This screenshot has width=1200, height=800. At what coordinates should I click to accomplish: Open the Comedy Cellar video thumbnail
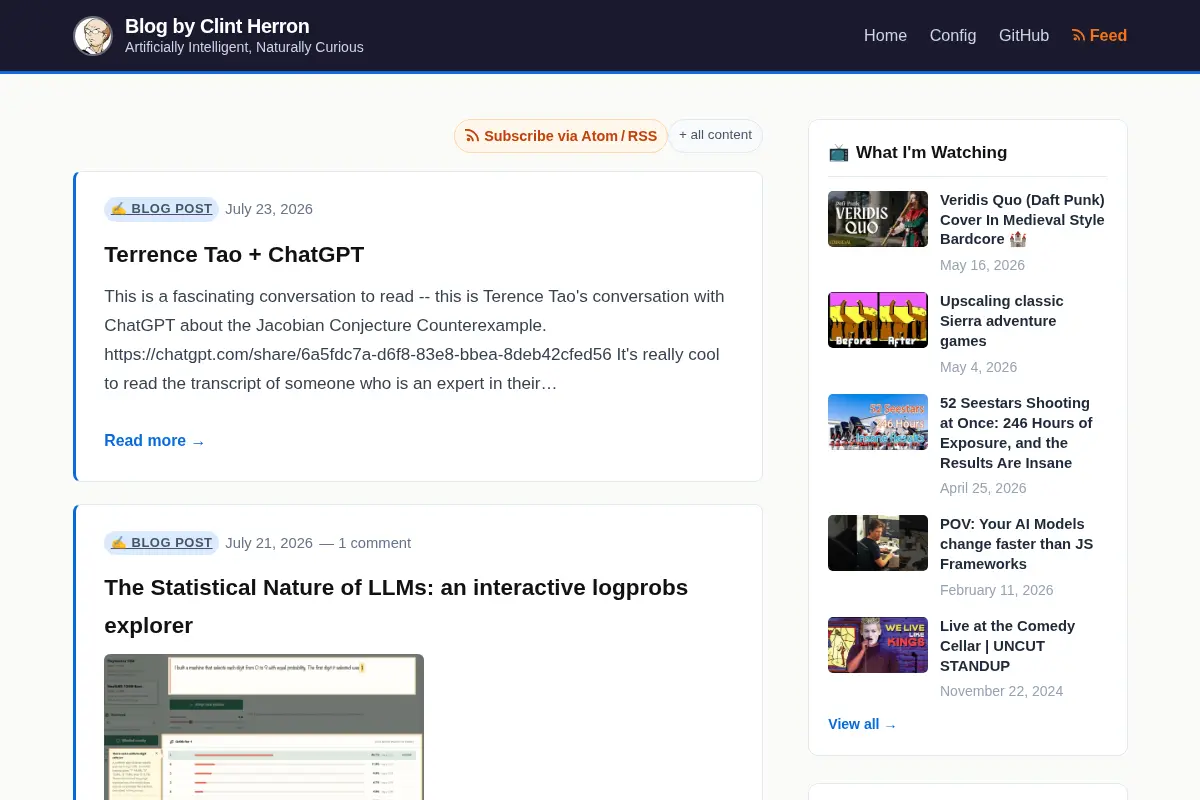[878, 645]
